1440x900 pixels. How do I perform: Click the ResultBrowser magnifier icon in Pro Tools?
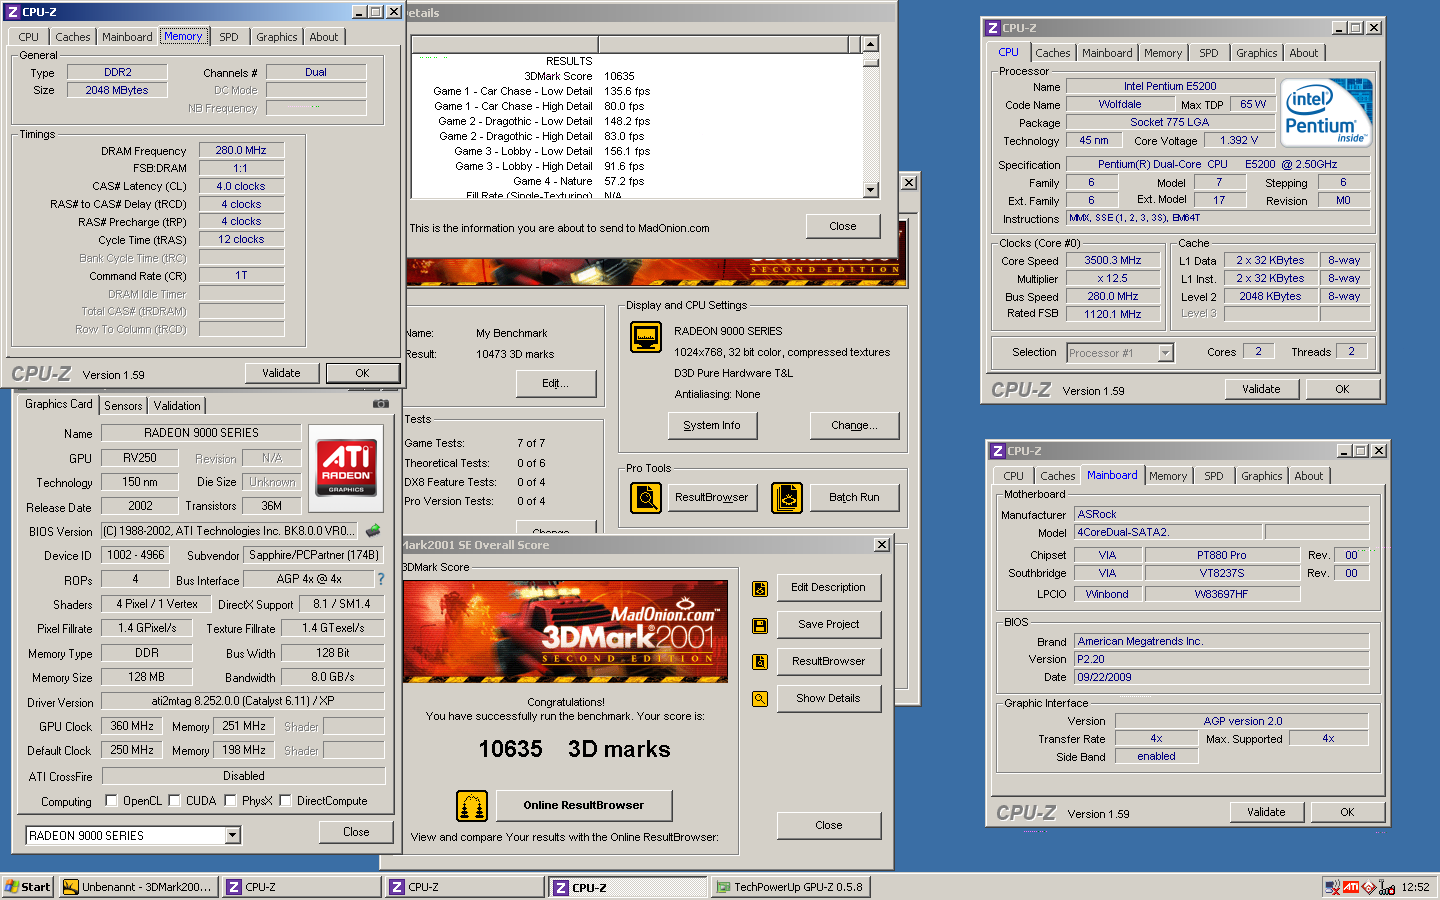click(646, 497)
